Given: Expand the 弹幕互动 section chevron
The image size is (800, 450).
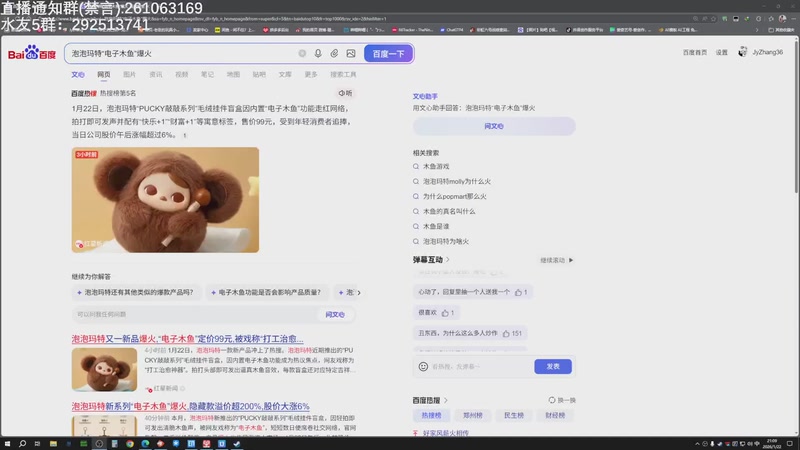Looking at the screenshot, I should point(448,260).
